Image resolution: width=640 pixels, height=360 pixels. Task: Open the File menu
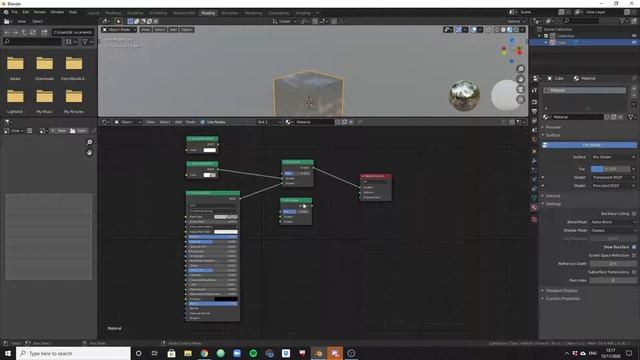point(15,12)
